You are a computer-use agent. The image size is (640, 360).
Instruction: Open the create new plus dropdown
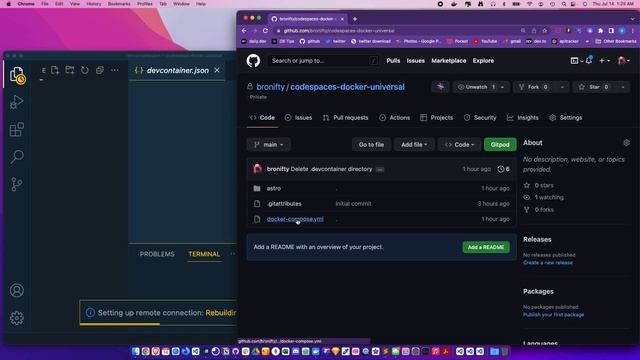click(x=604, y=61)
